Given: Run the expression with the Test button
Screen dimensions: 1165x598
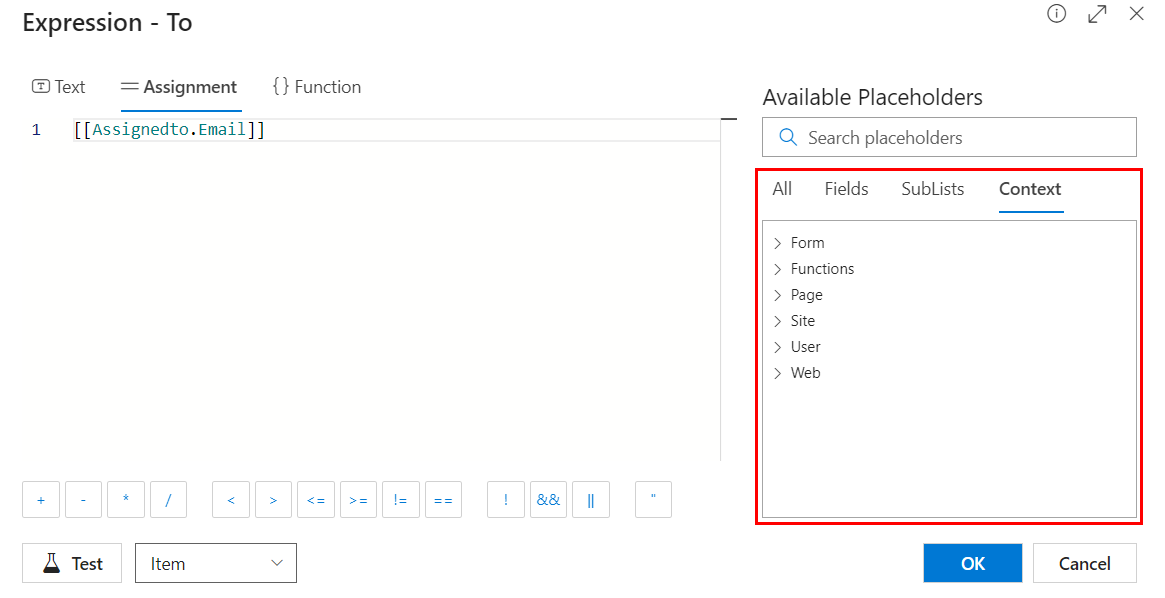Looking at the screenshot, I should [x=72, y=563].
